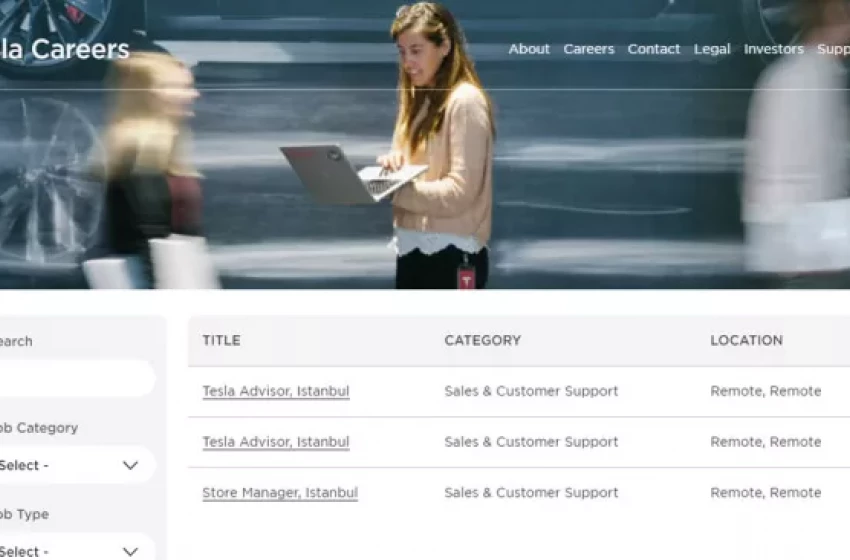Click the CATEGORY column header
This screenshot has height=560, width=850.
[x=482, y=340]
